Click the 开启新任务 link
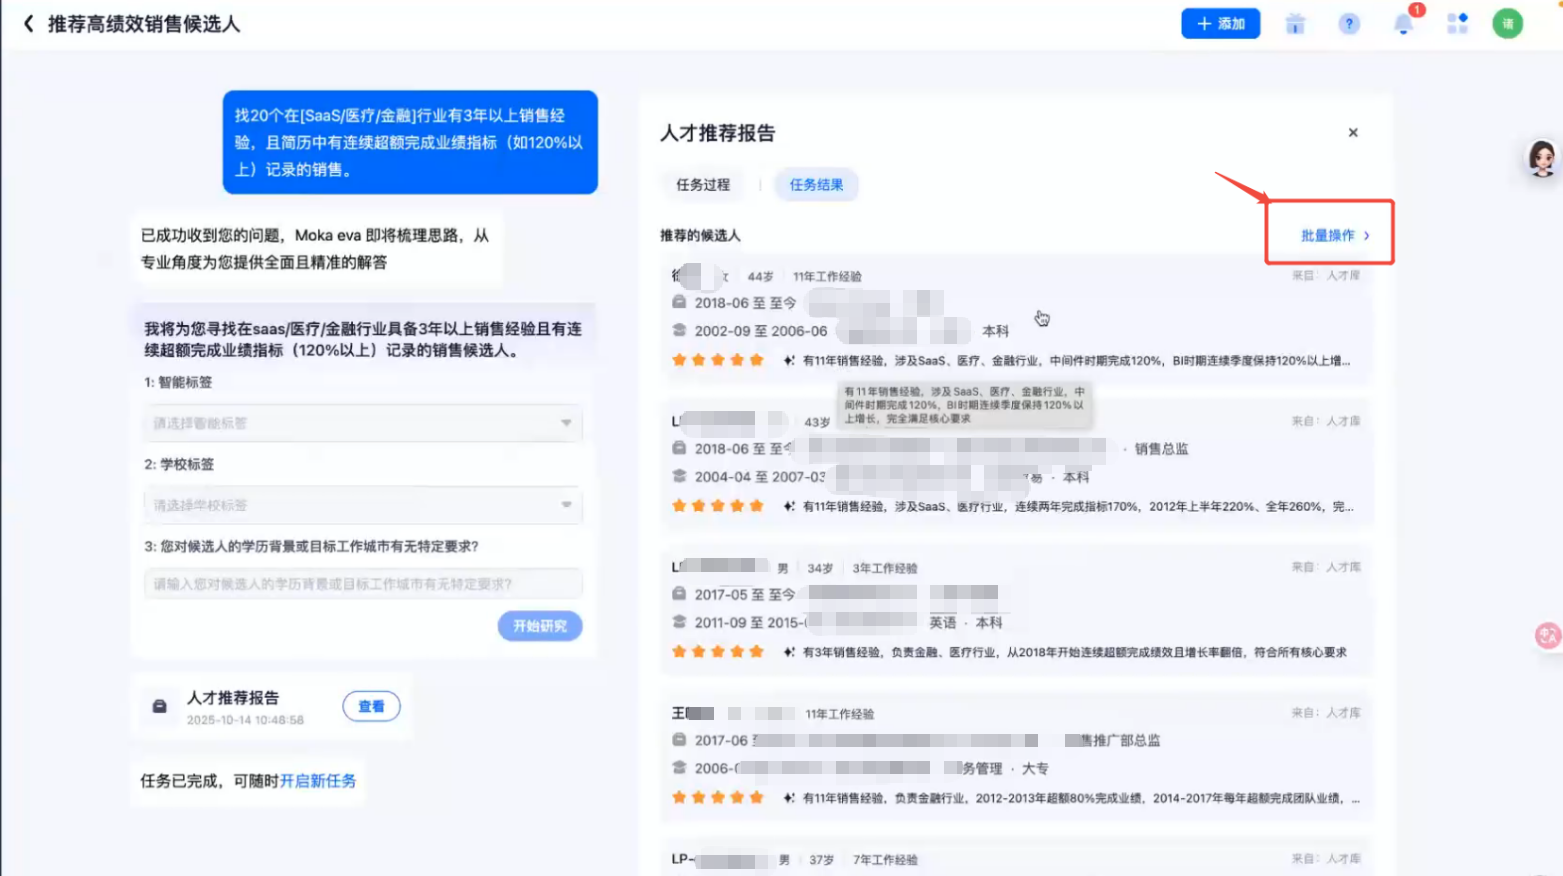1563x876 pixels. 318,781
